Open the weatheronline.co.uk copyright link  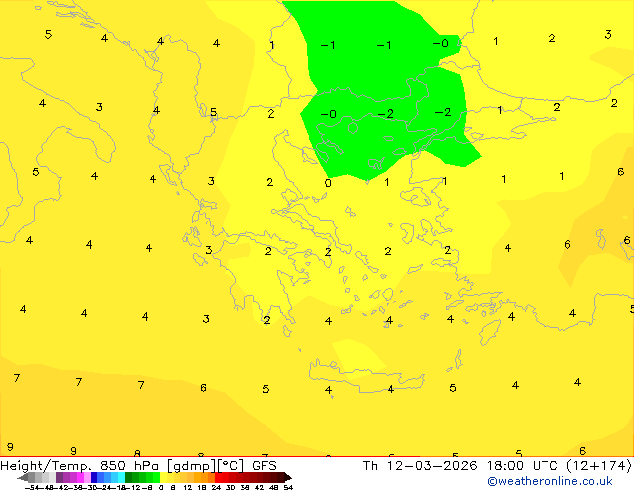coord(550,481)
